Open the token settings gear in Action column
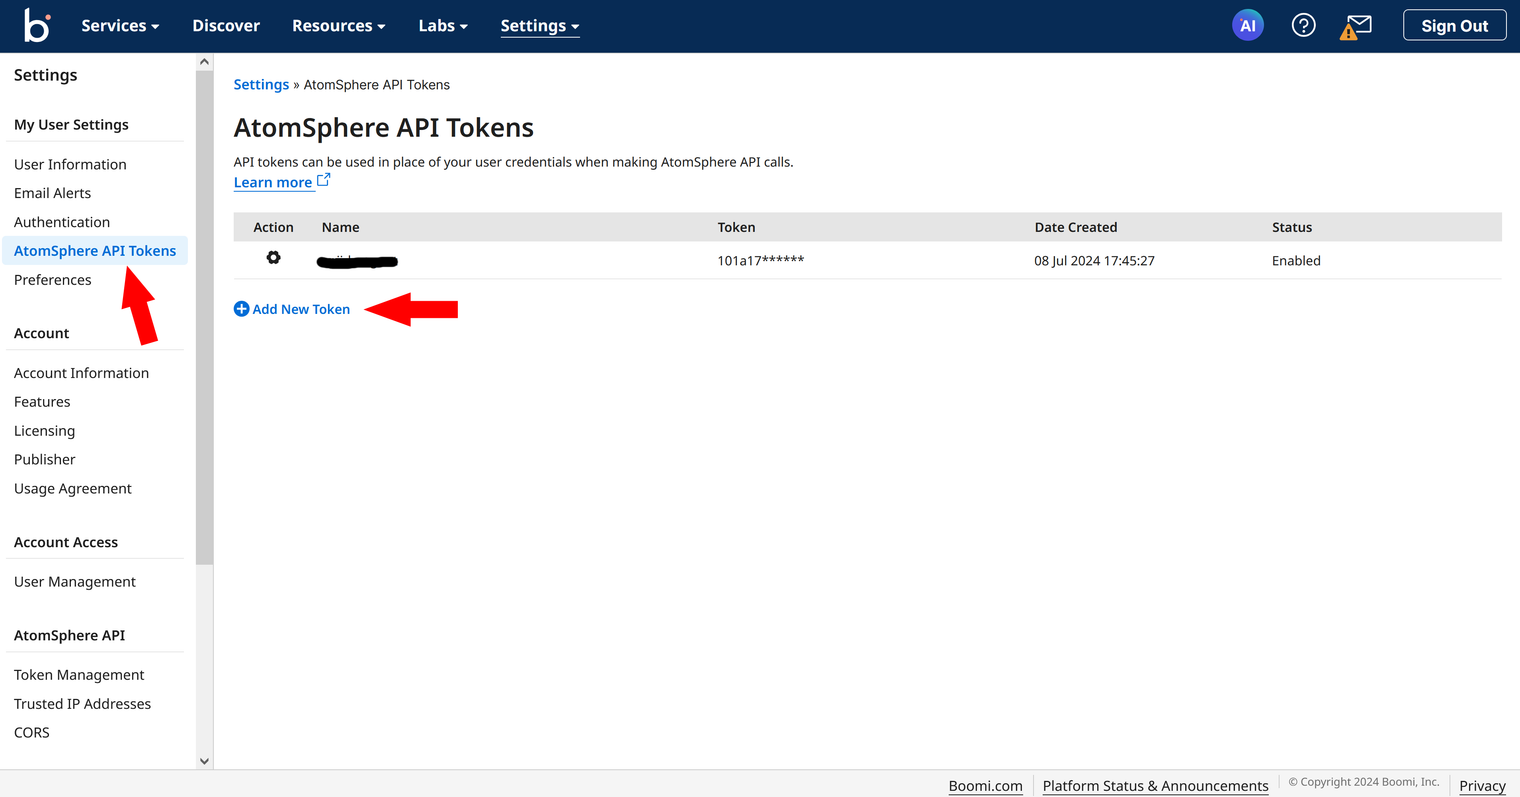The image size is (1520, 797). coord(273,258)
